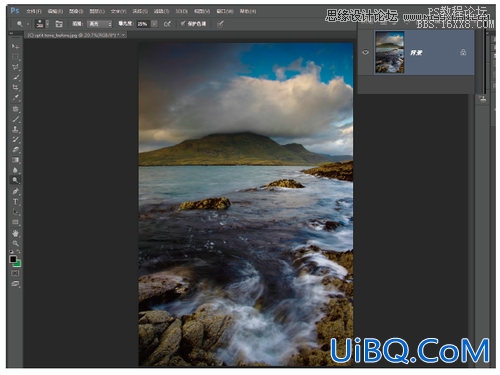500x375 pixels.
Task: Toggle the Brush panel icon
Action: point(59,24)
